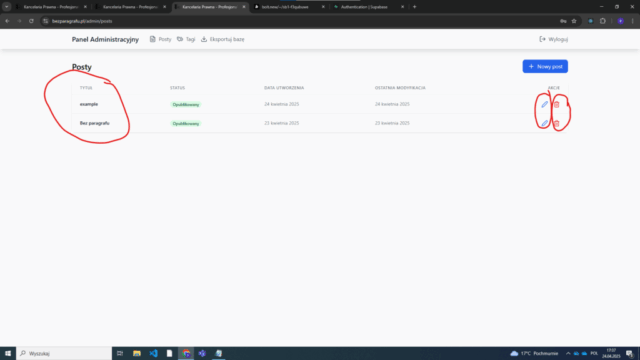Delete the example post with trash icon
640x360 pixels.
click(x=556, y=104)
